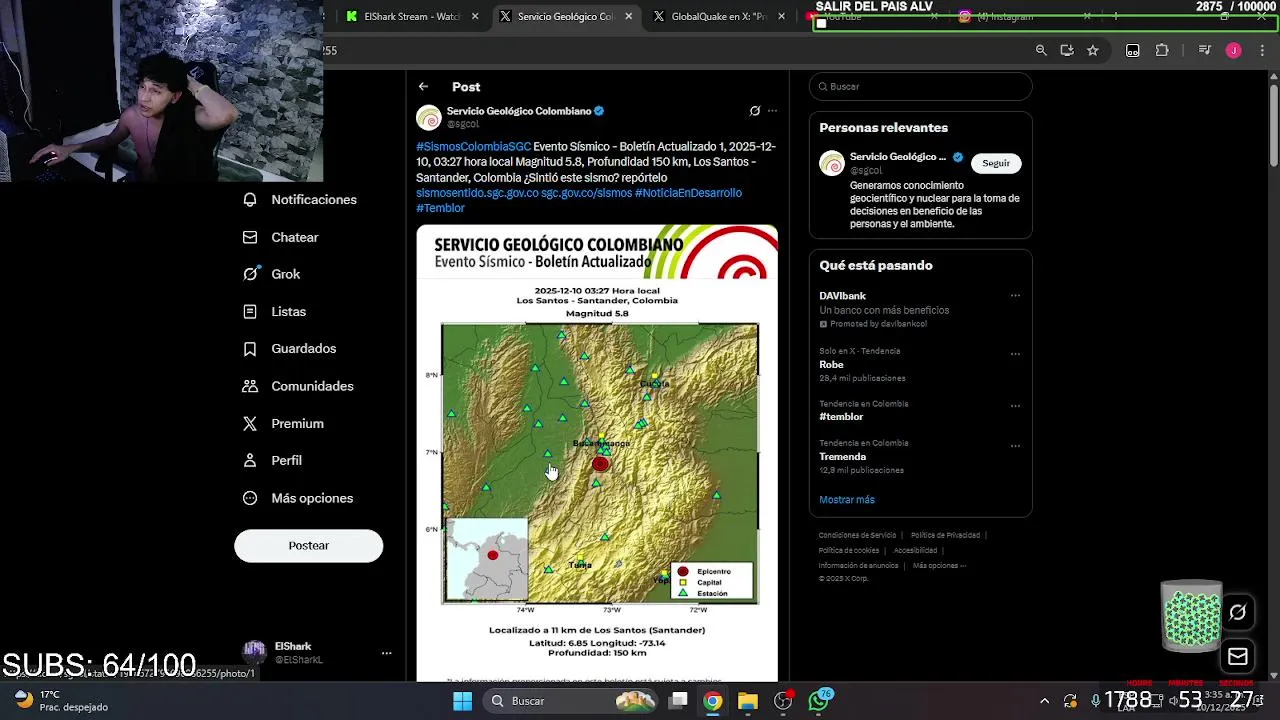Open Servicio Geológico Colombiano avatar in post
1280x720 pixels.
click(x=429, y=117)
